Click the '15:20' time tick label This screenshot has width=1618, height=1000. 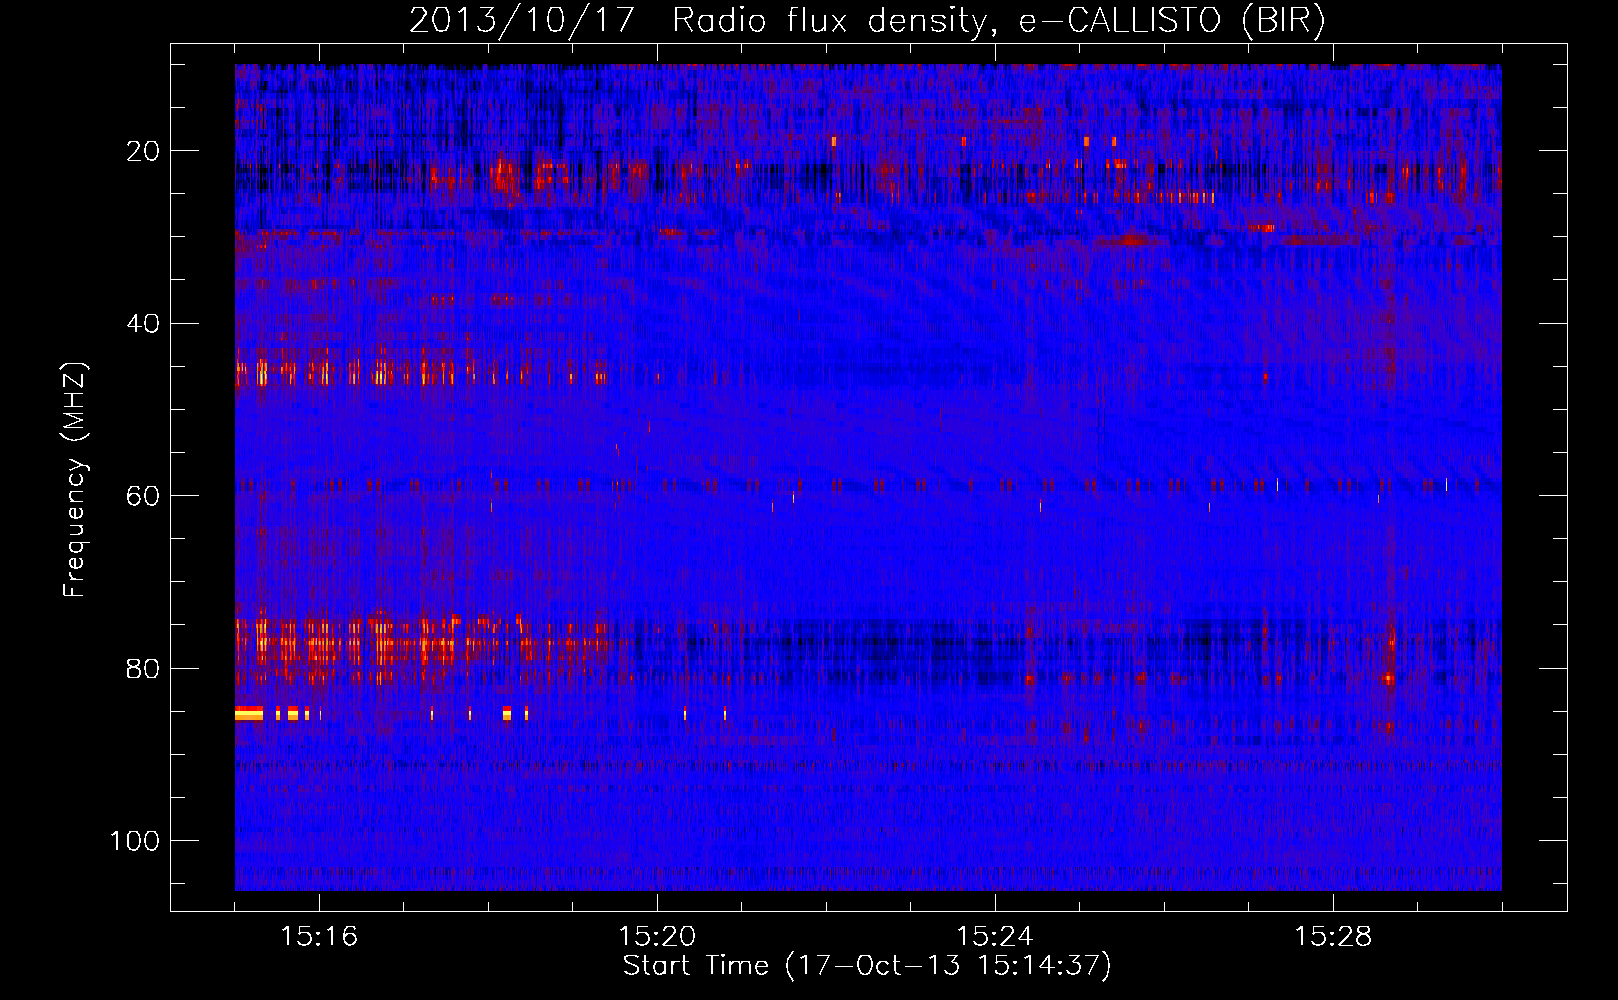(x=657, y=937)
